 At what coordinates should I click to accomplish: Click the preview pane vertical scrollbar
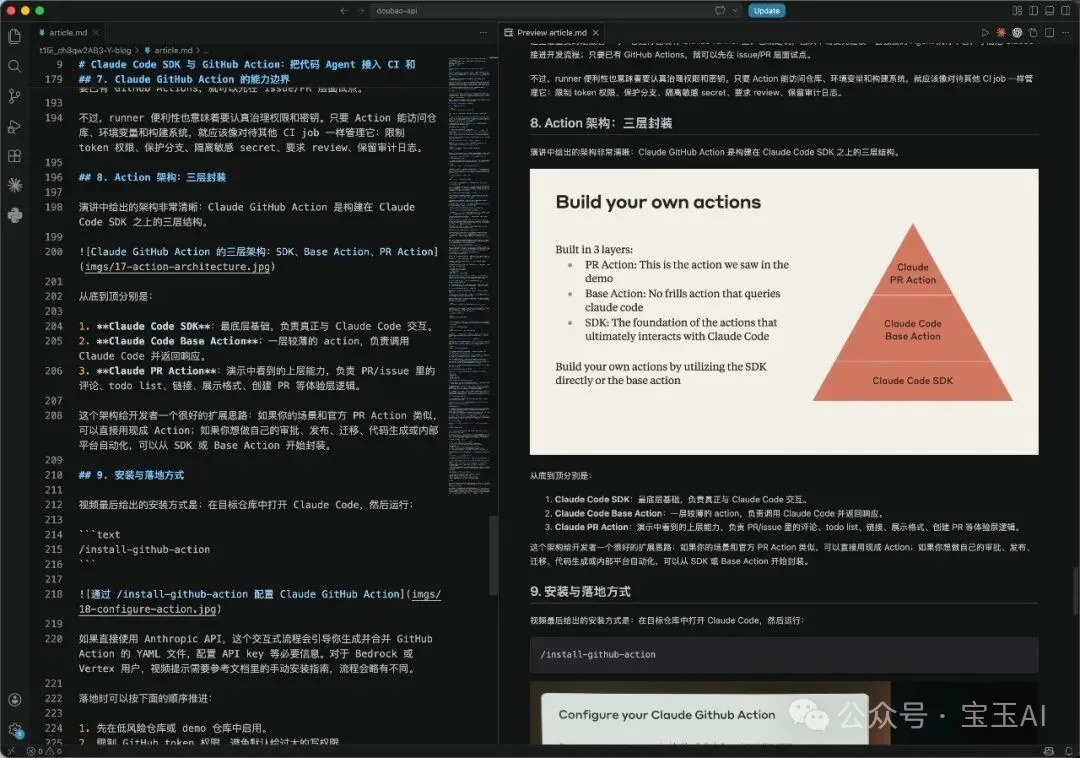pyautogui.click(x=1076, y=591)
